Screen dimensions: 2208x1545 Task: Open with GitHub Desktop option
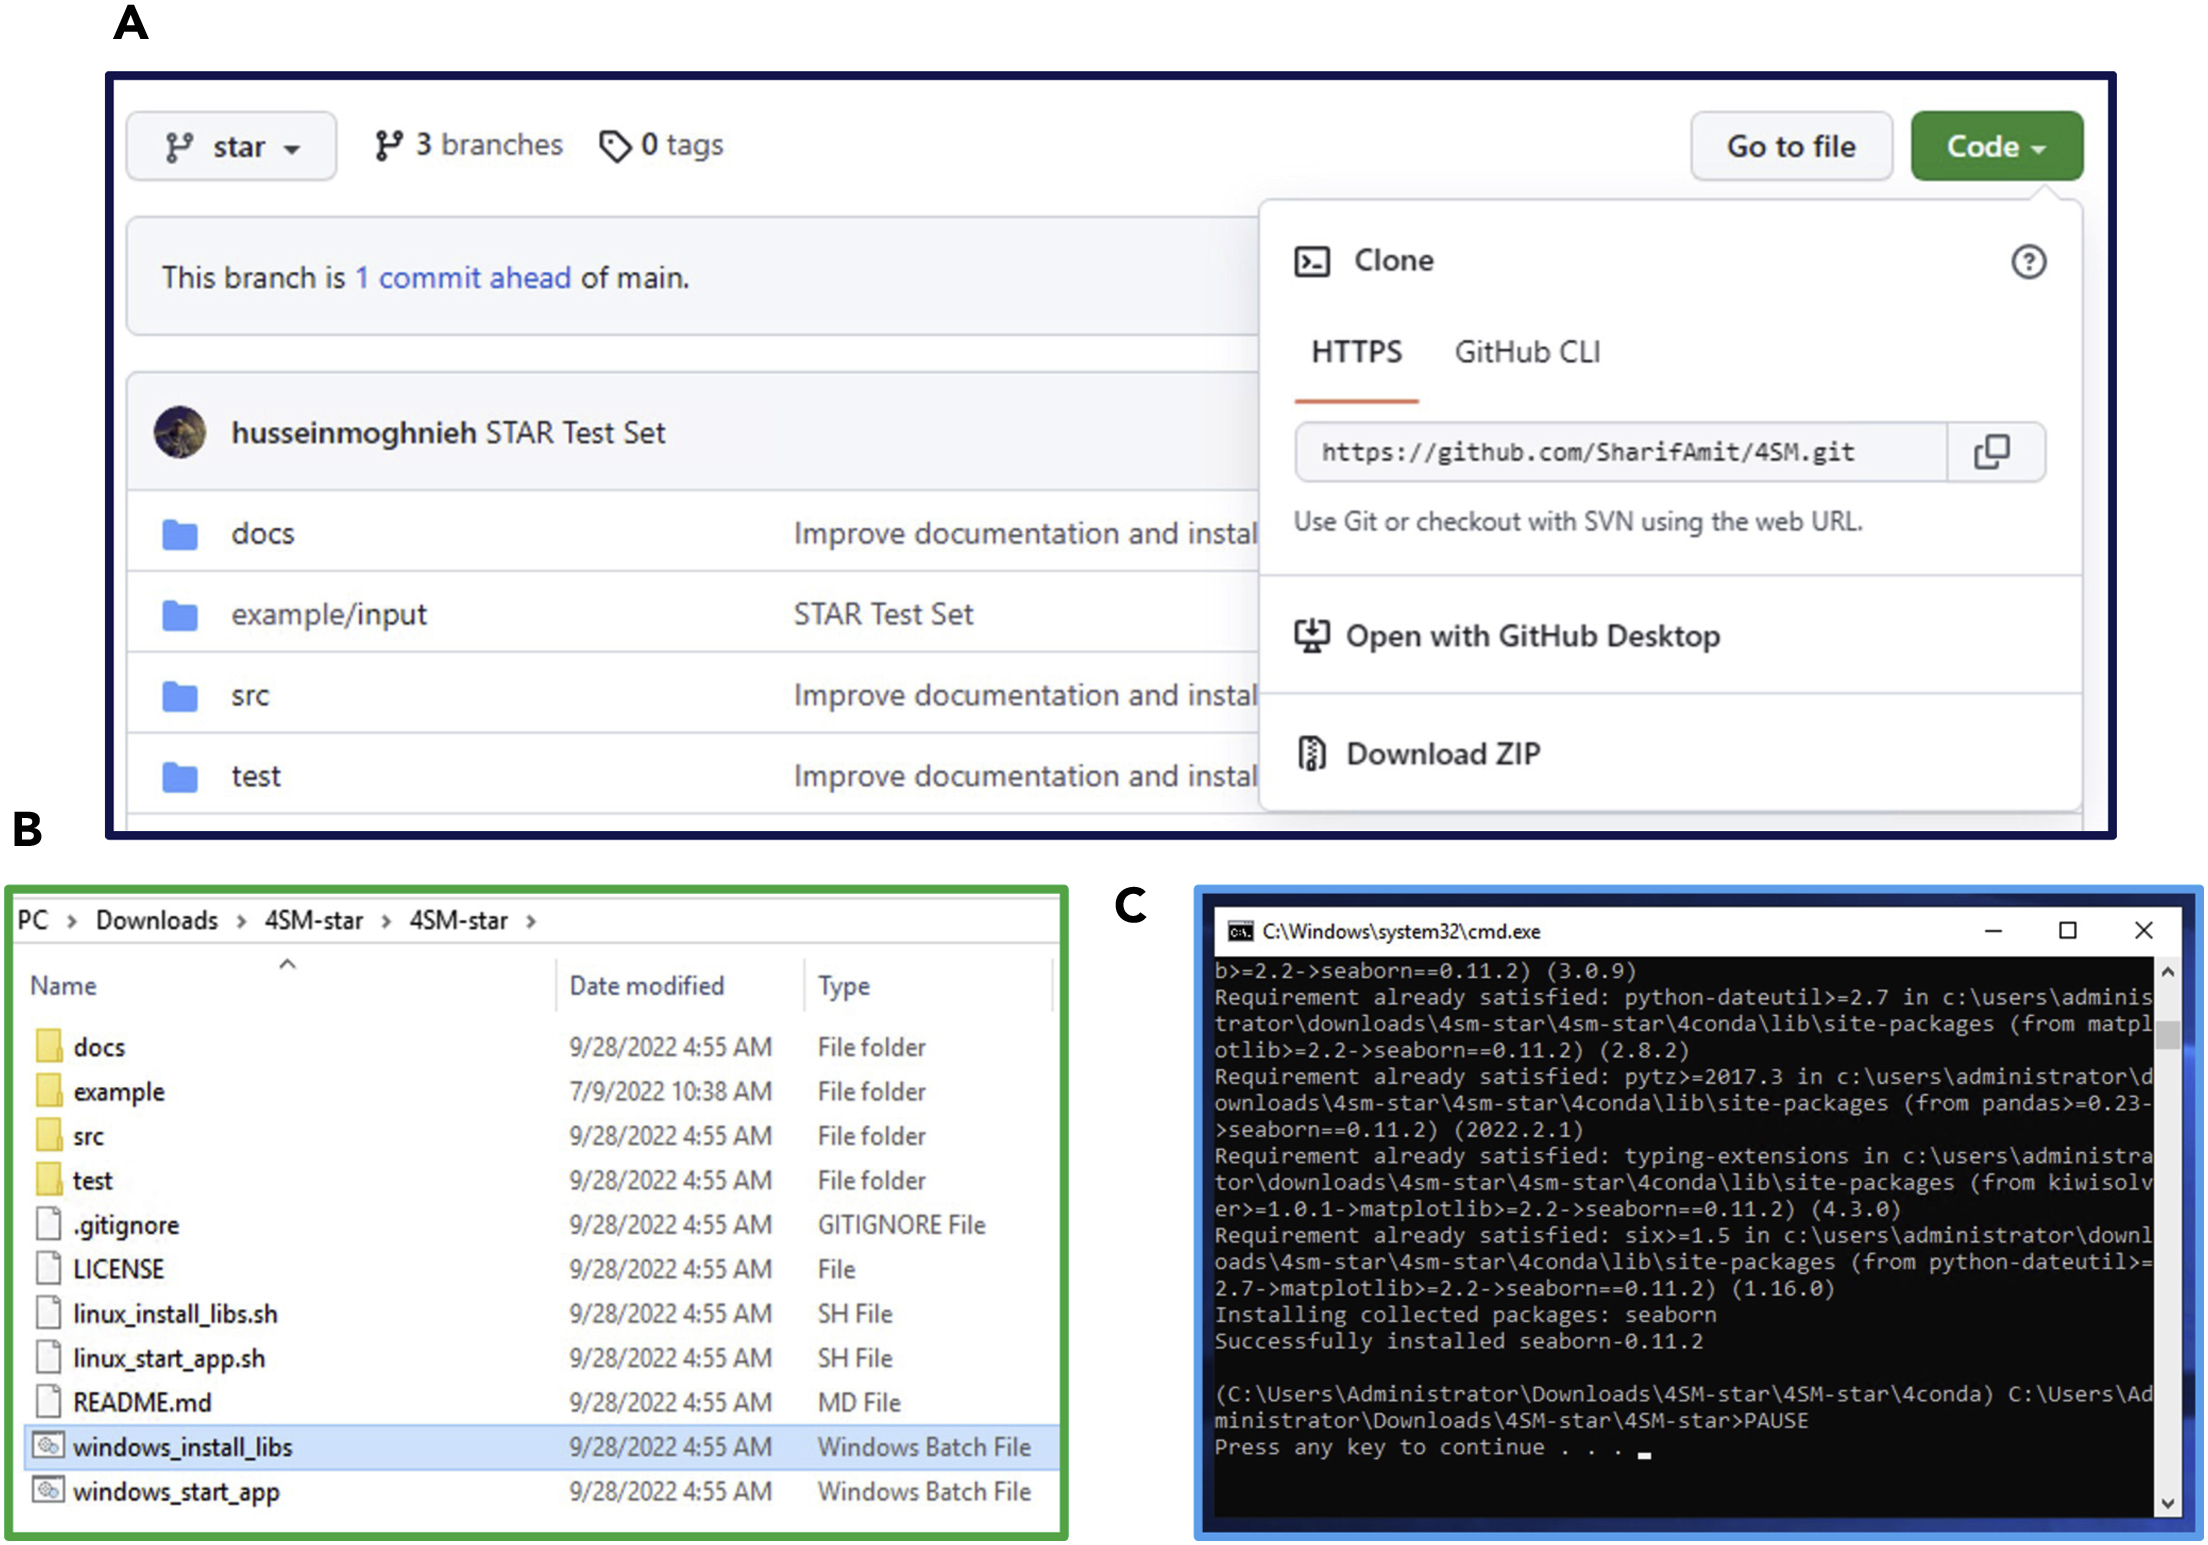pos(1531,636)
